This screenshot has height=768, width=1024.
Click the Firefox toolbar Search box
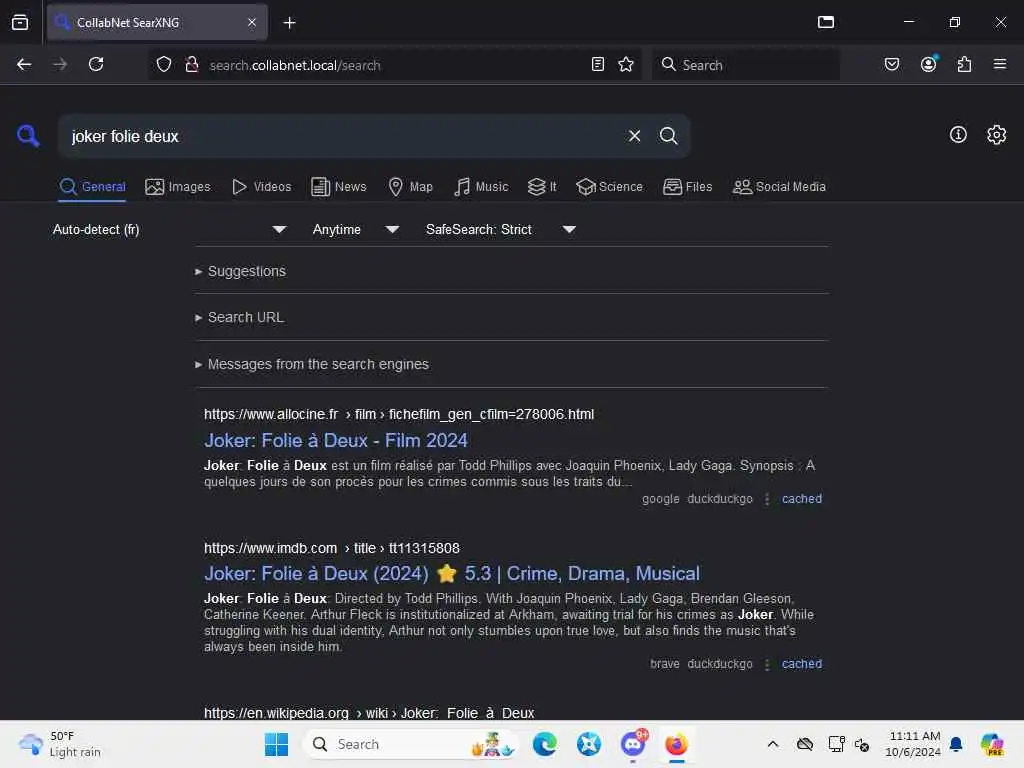tap(745, 65)
